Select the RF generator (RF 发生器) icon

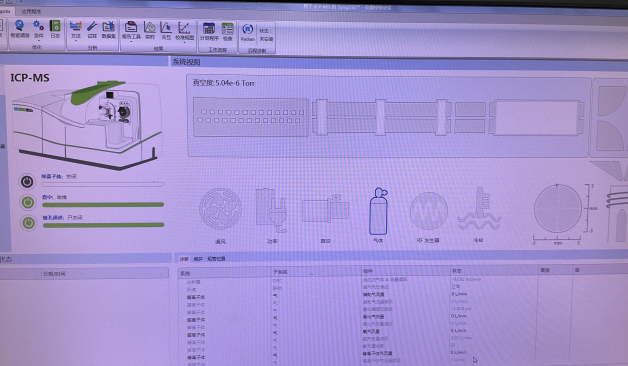[x=429, y=211]
